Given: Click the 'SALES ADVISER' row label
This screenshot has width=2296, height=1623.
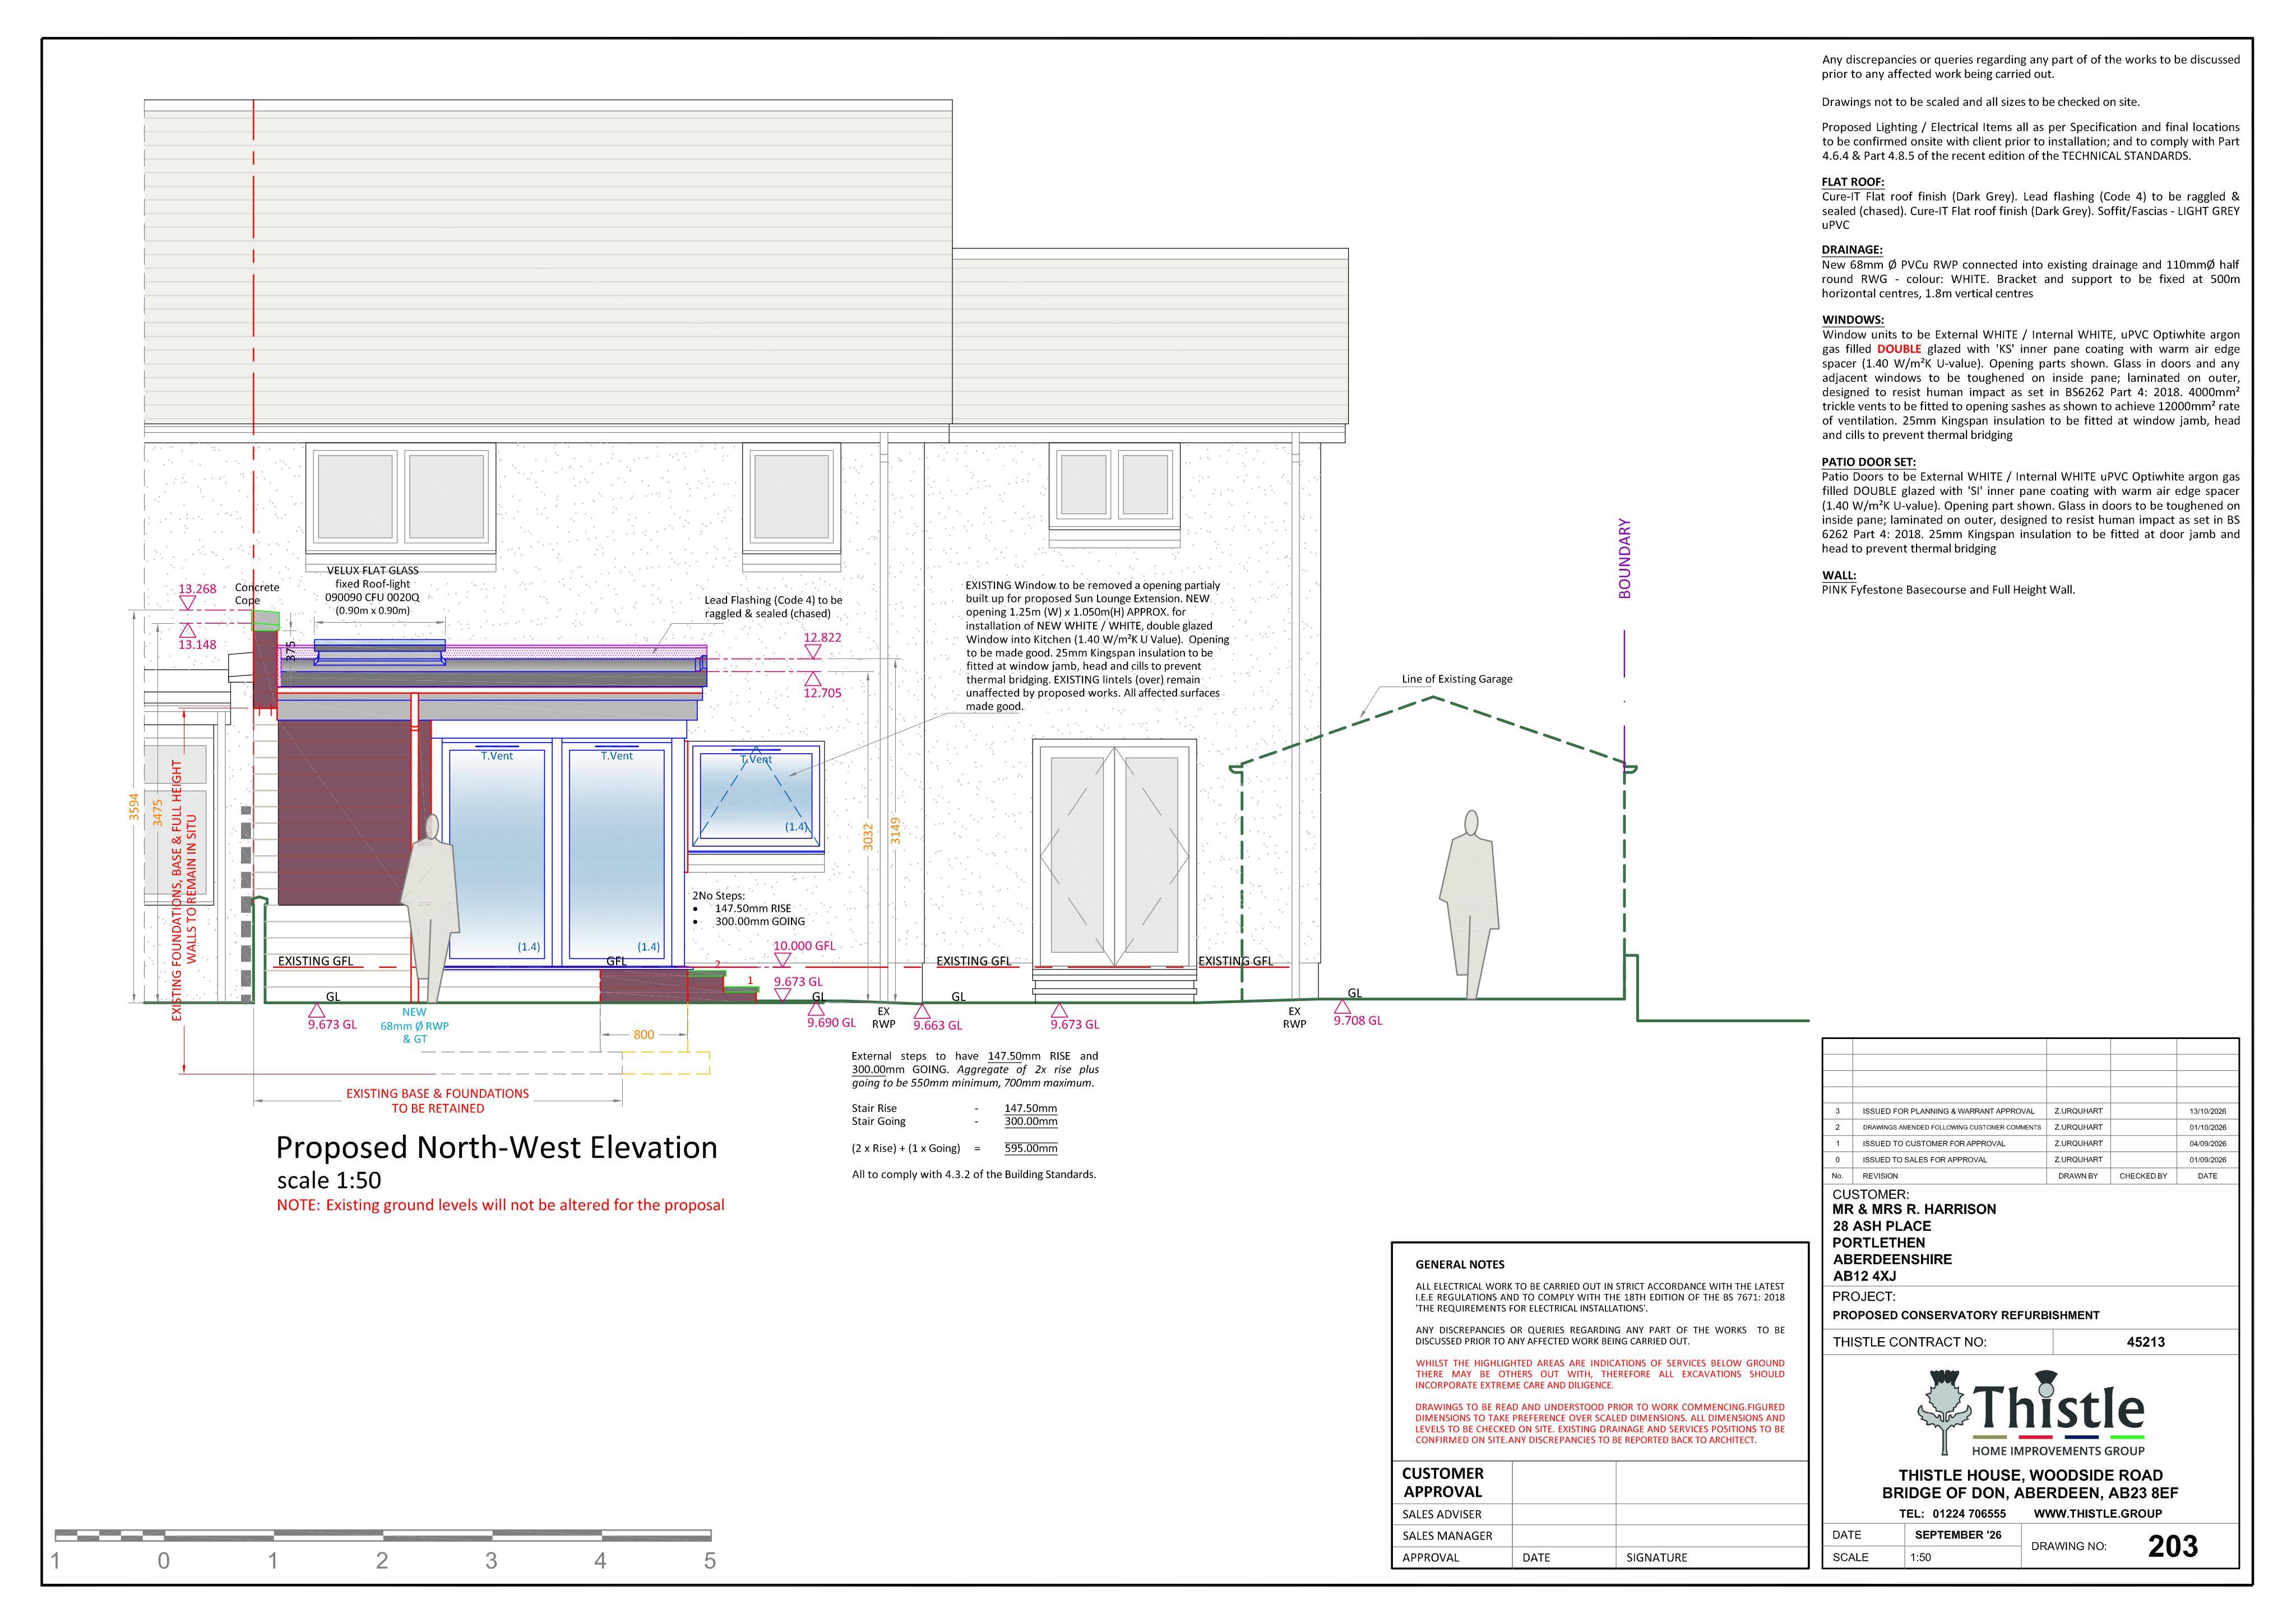Looking at the screenshot, I should (x=1442, y=1515).
